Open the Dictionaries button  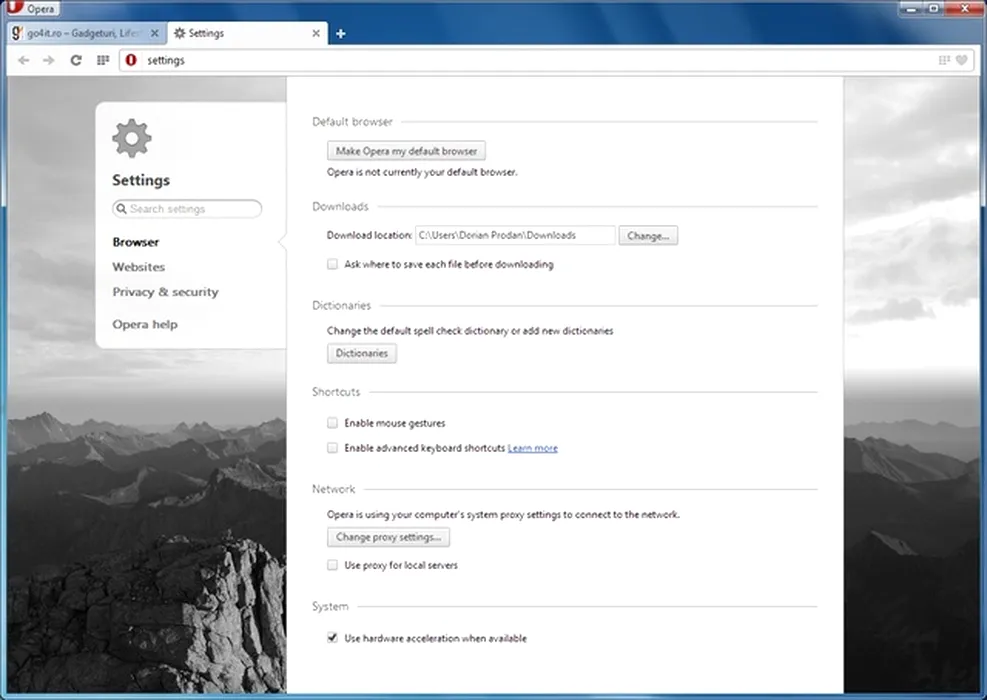click(x=361, y=353)
